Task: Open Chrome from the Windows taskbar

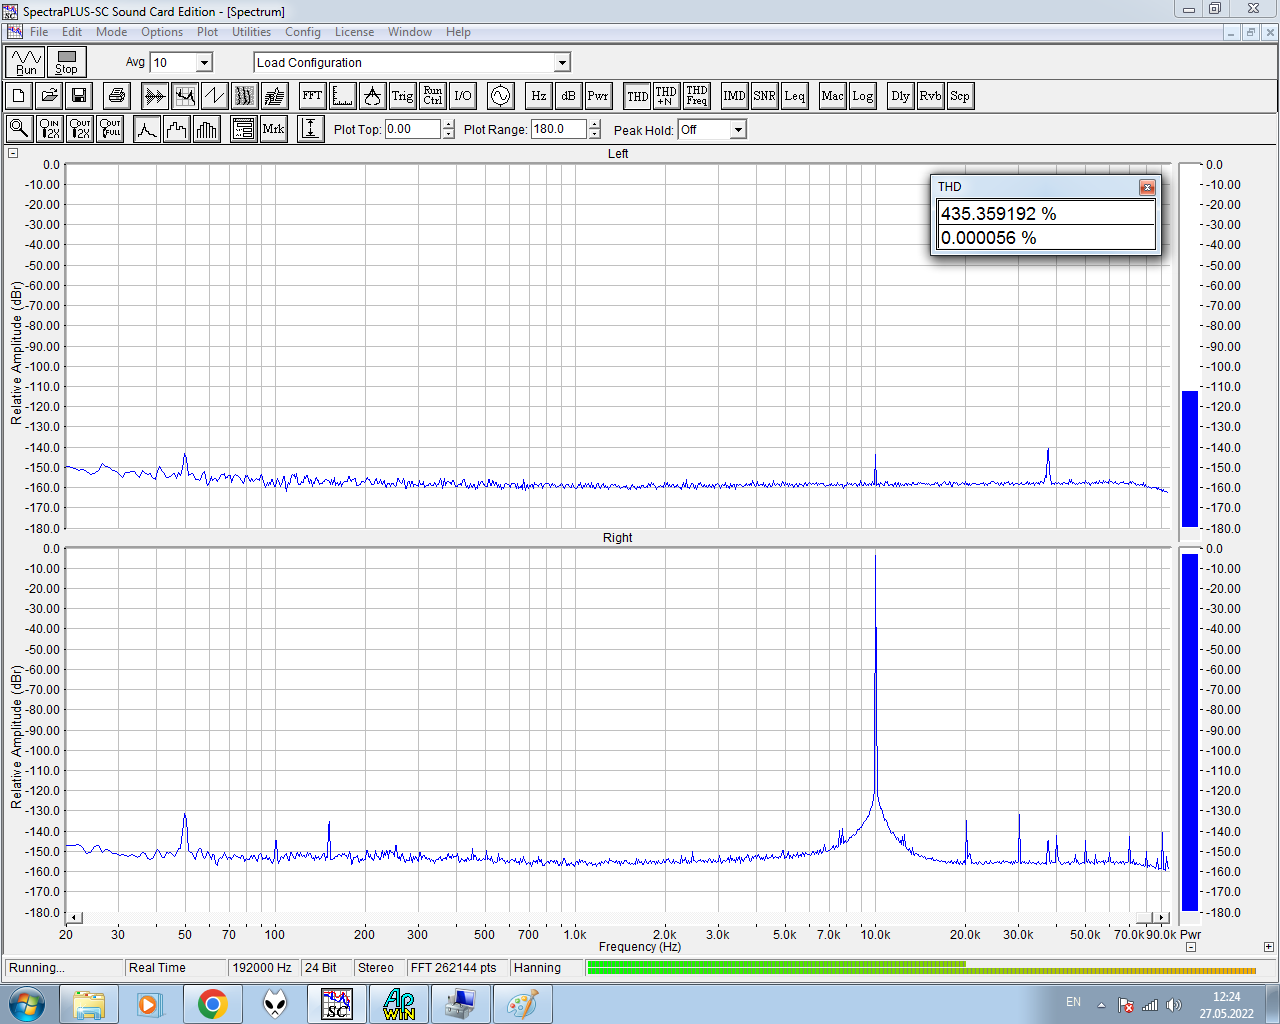Action: tap(212, 1004)
